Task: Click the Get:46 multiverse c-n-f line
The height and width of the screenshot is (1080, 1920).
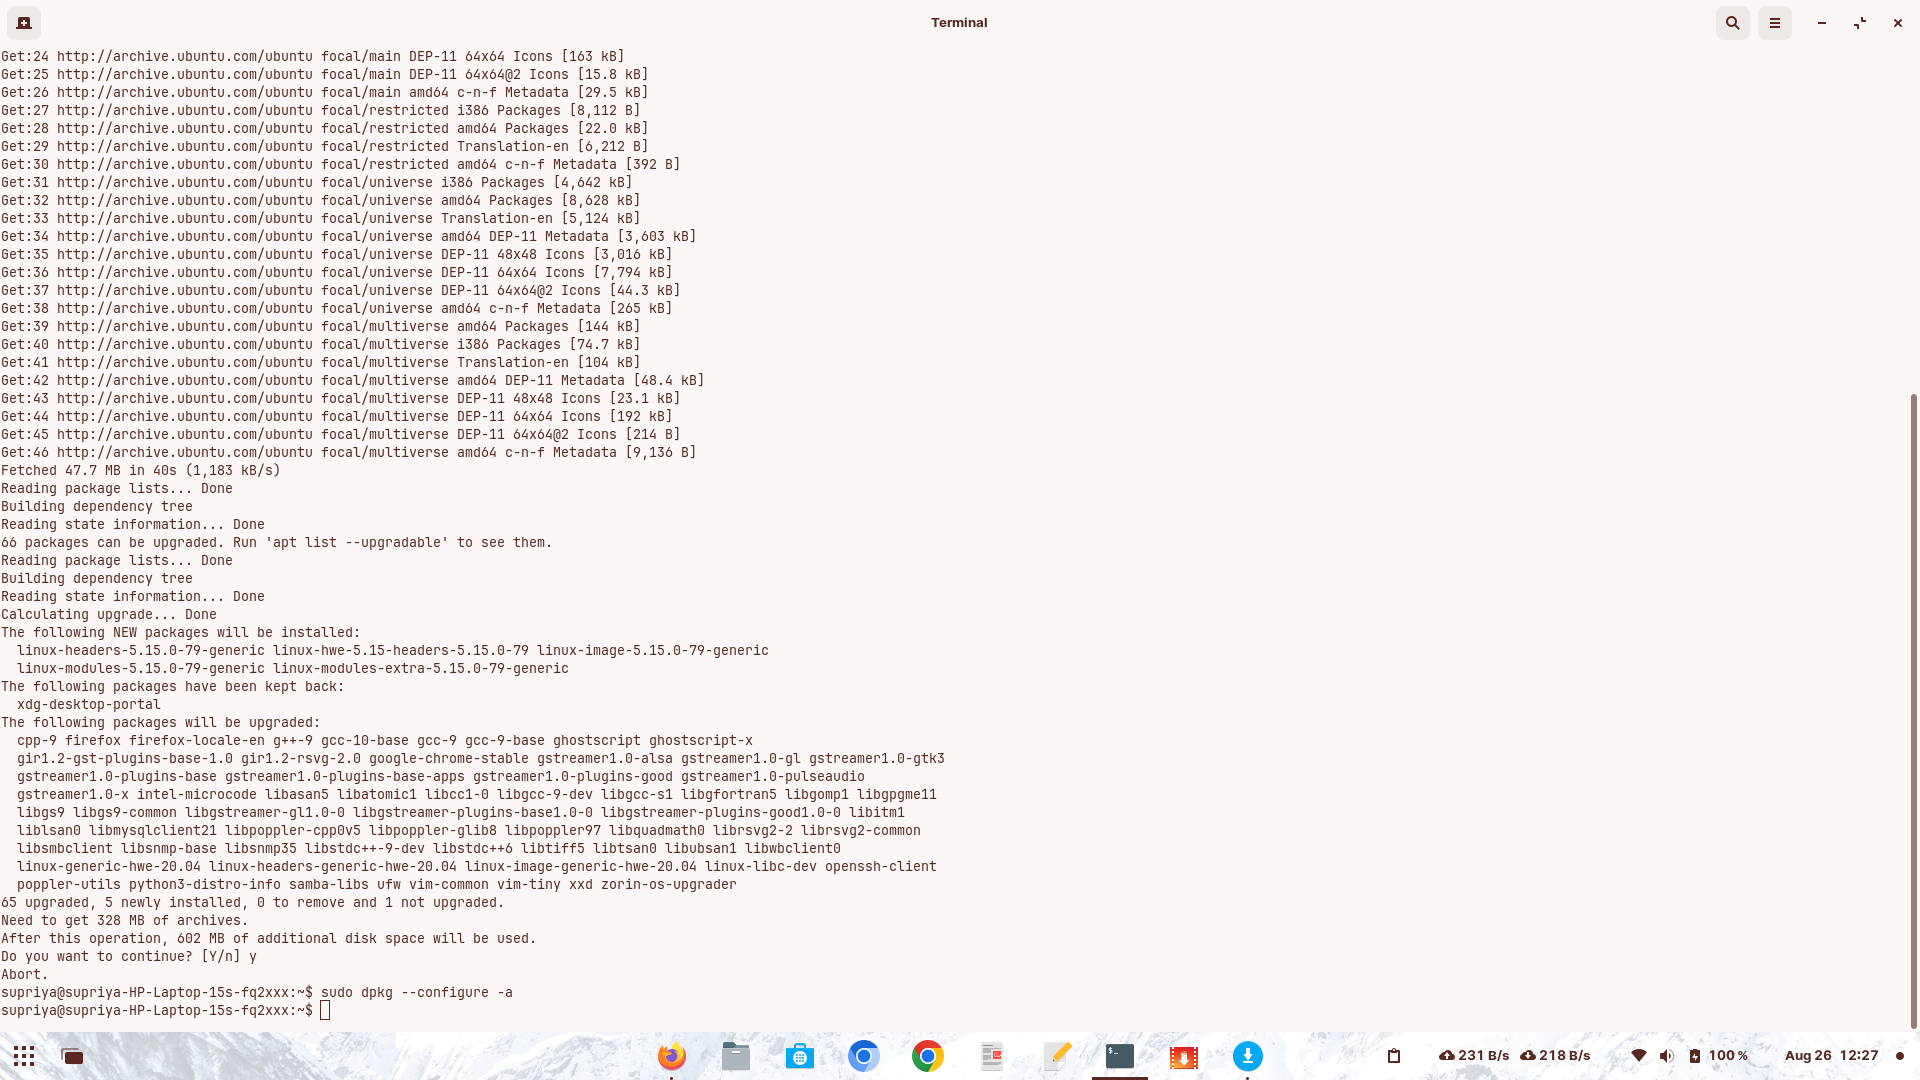Action: [349, 453]
